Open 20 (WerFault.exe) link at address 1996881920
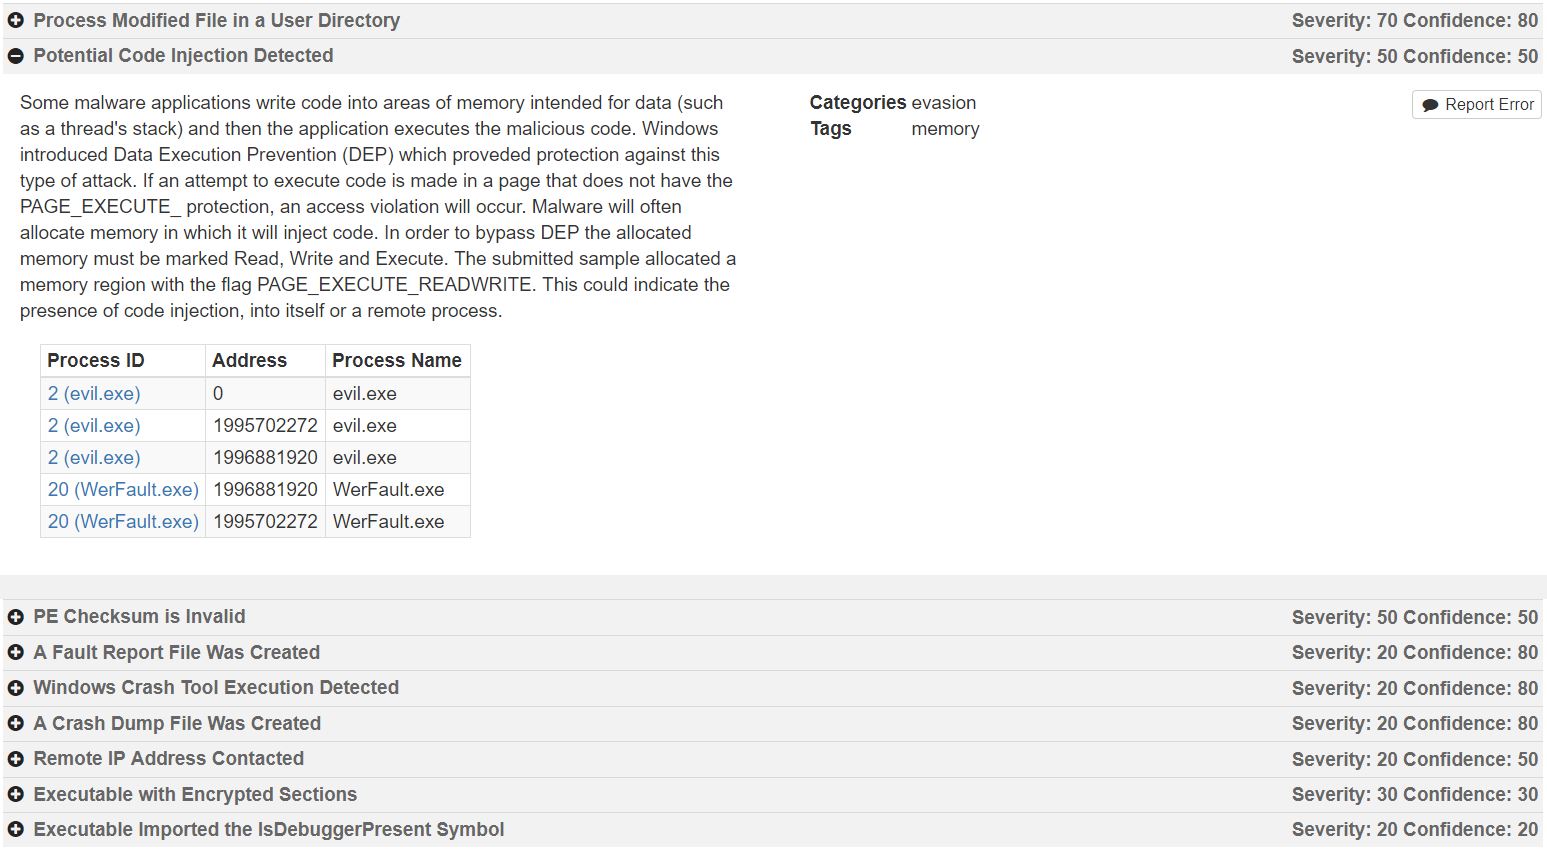 tap(123, 489)
